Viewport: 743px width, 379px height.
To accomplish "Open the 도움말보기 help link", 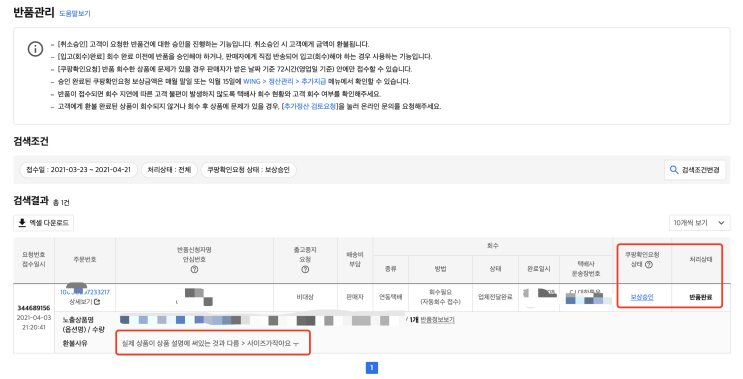I will point(74,14).
